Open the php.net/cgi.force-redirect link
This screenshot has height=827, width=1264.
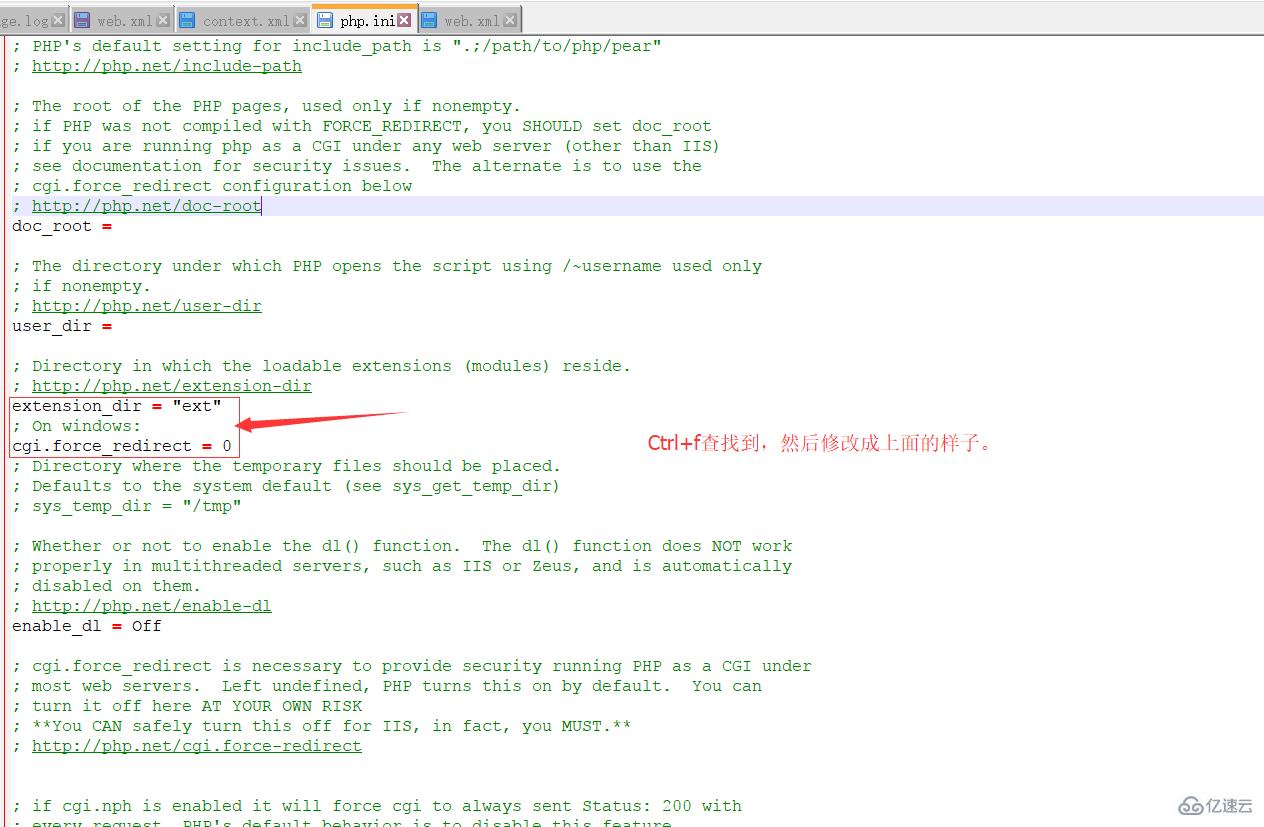click(x=196, y=746)
